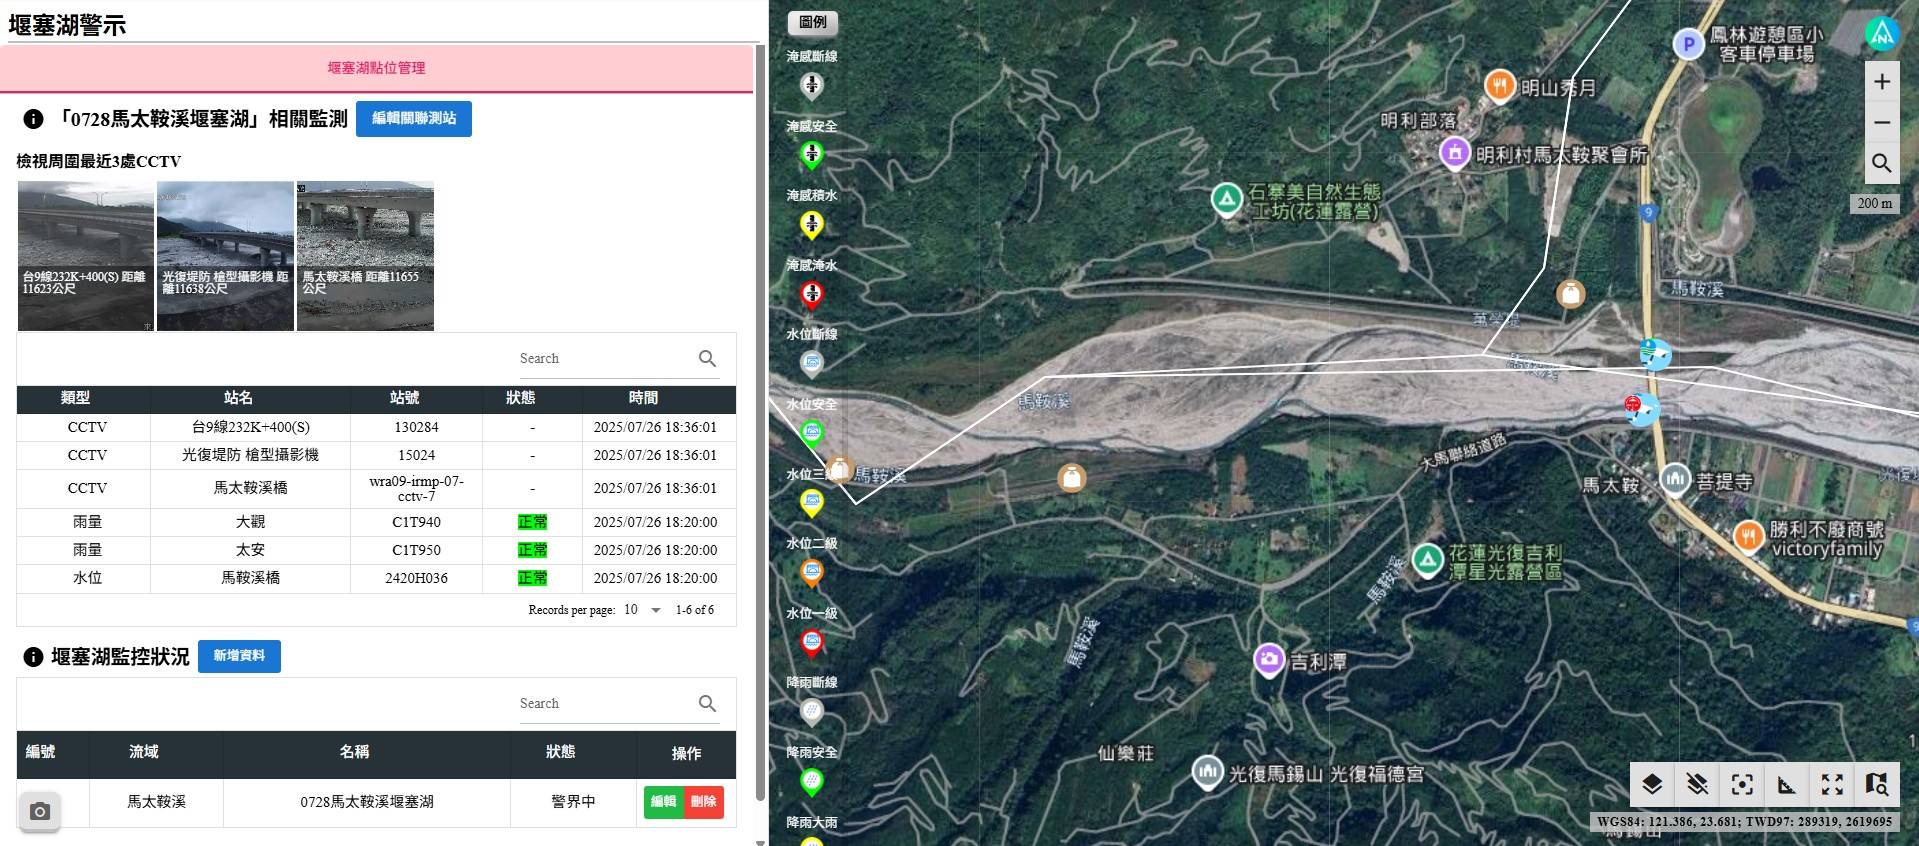Open the map layers panel

(x=1652, y=785)
